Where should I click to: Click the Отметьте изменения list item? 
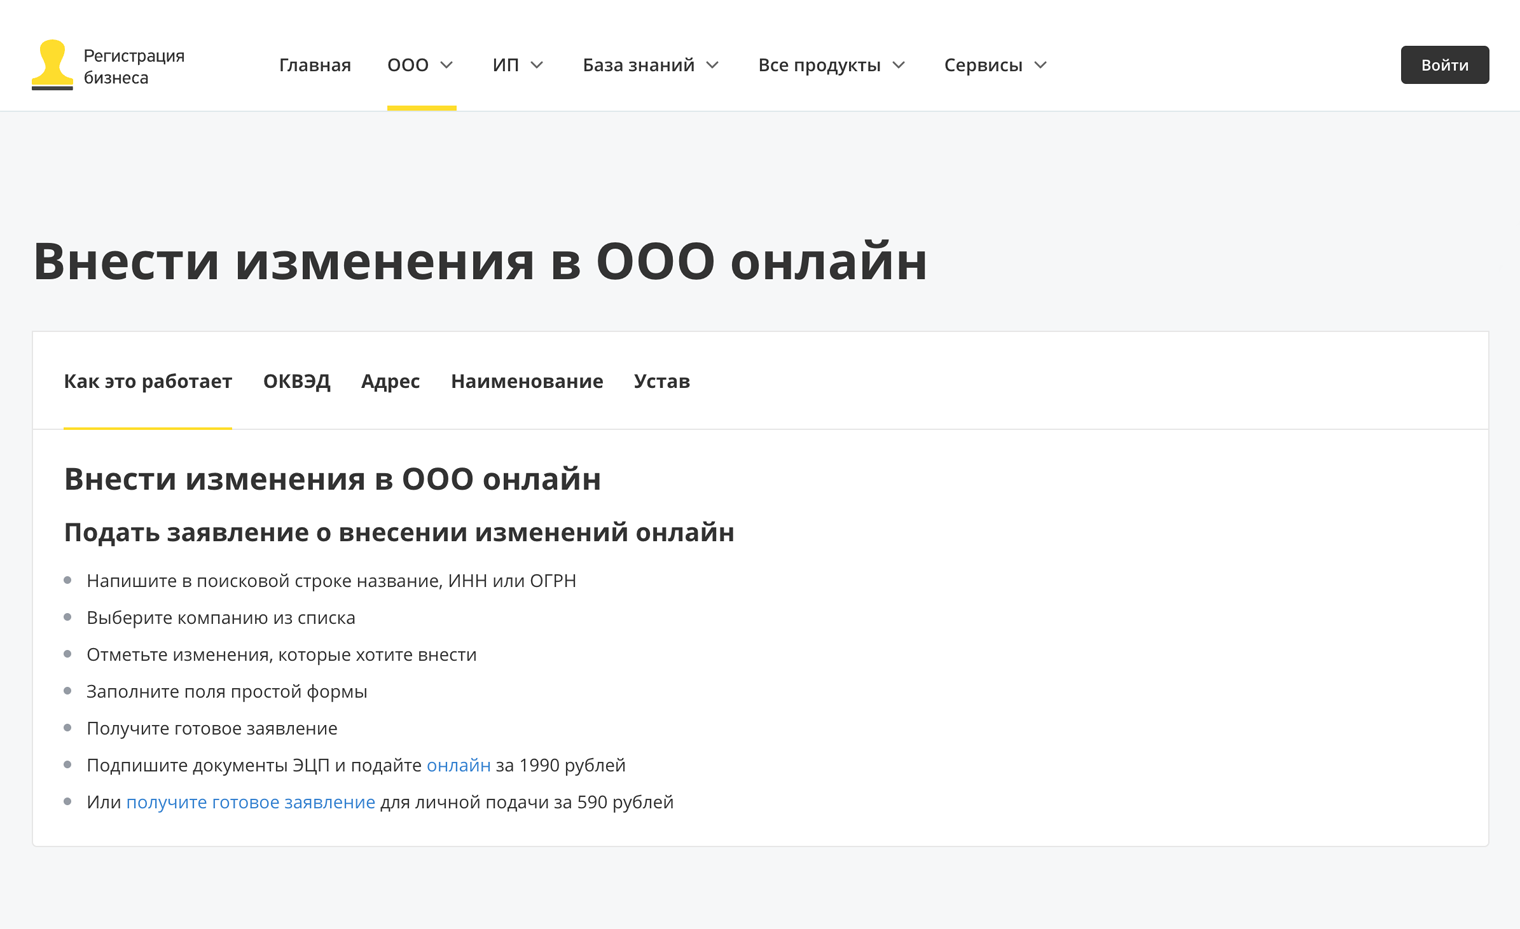point(281,655)
